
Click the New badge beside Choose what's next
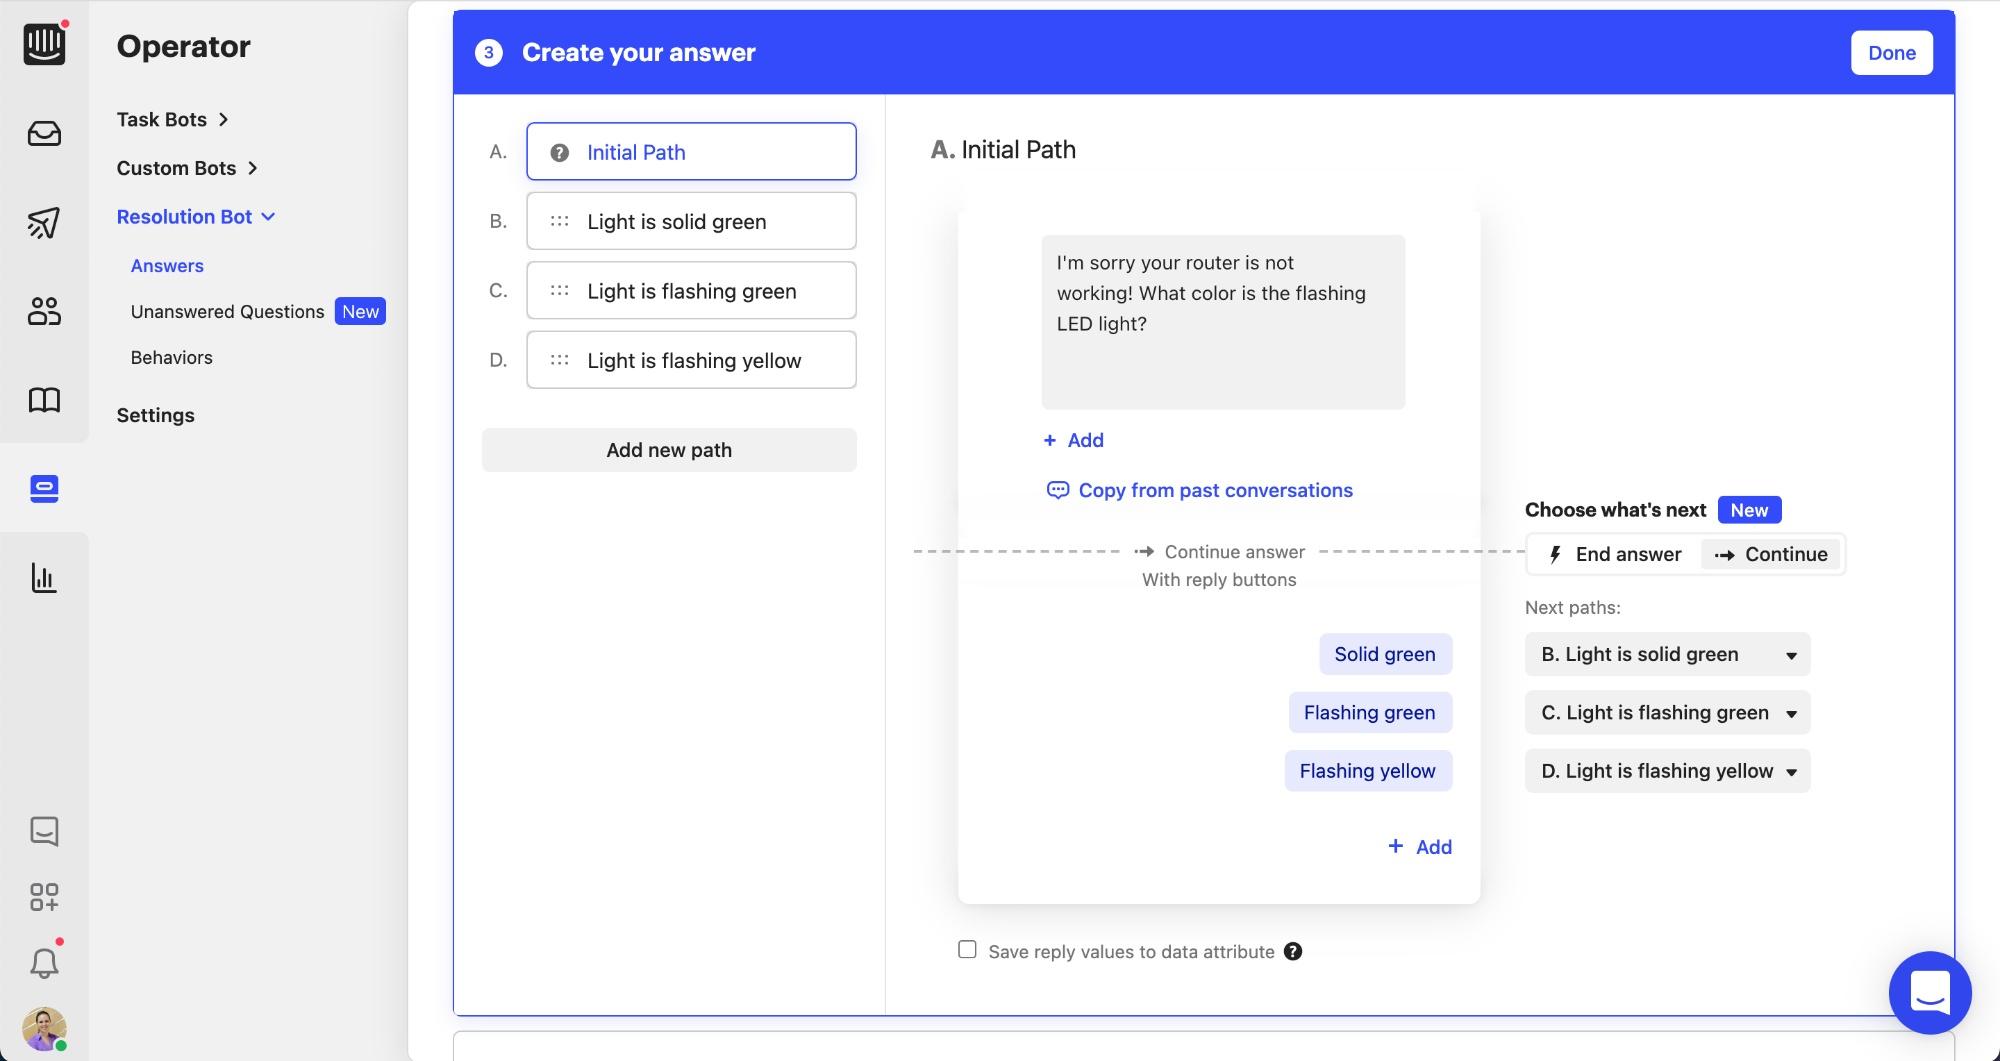tap(1749, 510)
